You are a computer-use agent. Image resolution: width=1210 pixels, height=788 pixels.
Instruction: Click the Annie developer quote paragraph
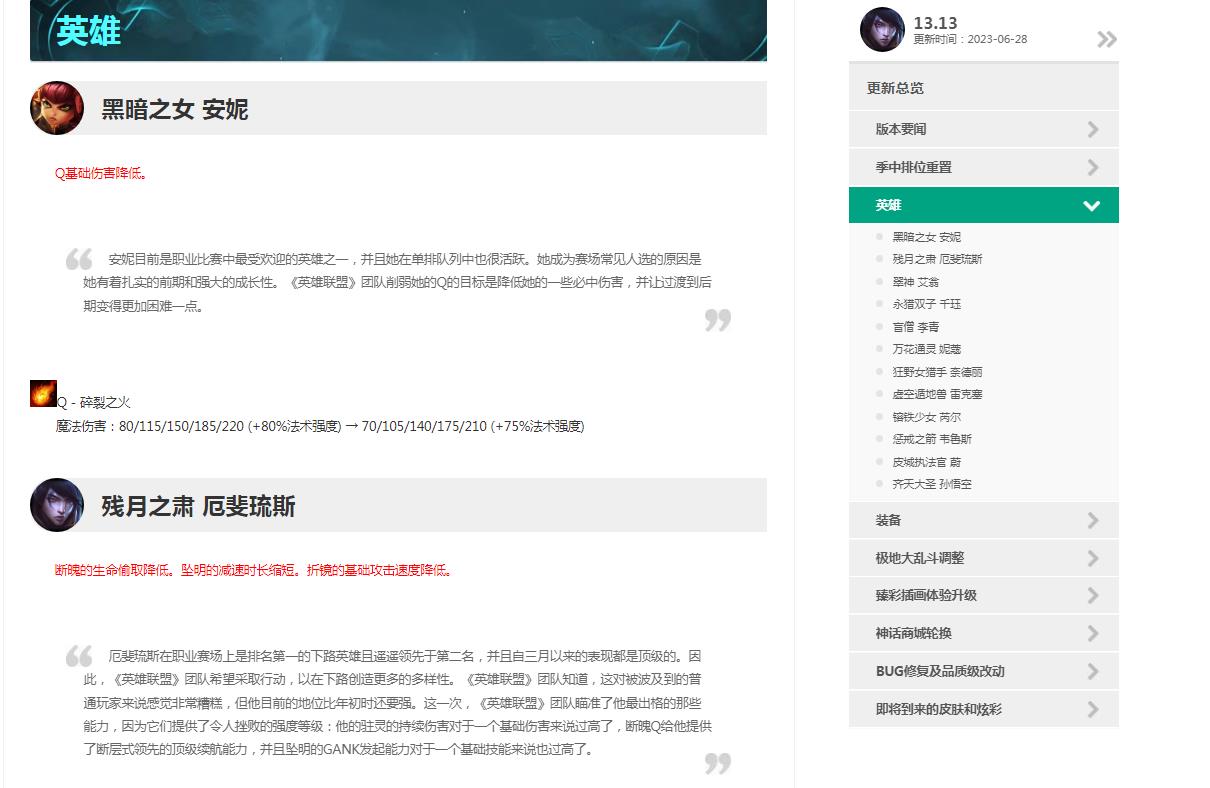pyautogui.click(x=398, y=282)
